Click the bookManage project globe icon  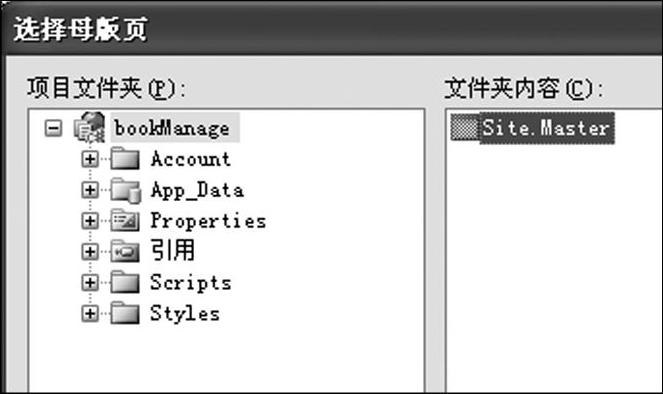[x=89, y=127]
